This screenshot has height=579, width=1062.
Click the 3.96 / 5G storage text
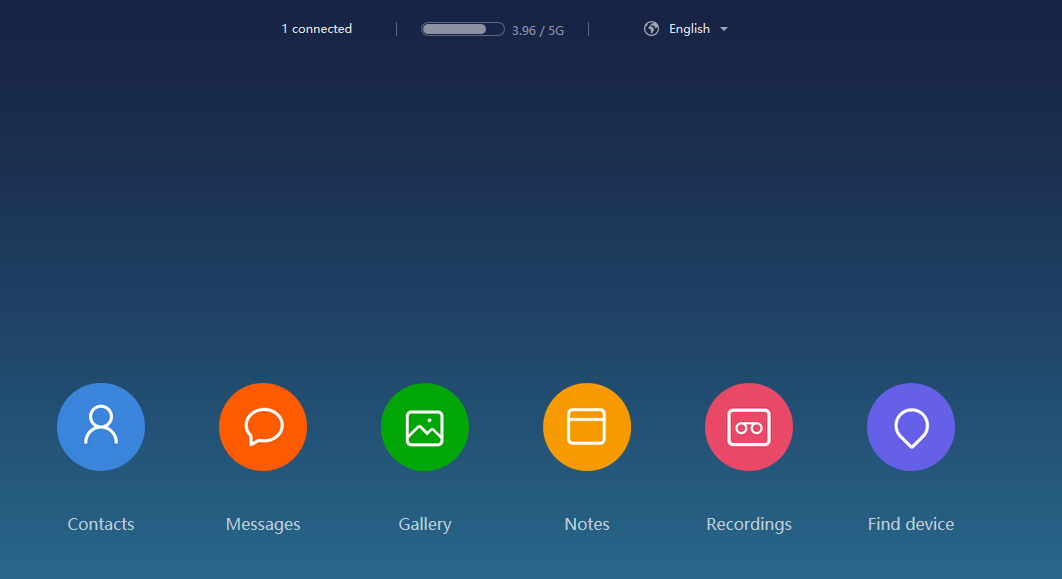click(x=538, y=31)
